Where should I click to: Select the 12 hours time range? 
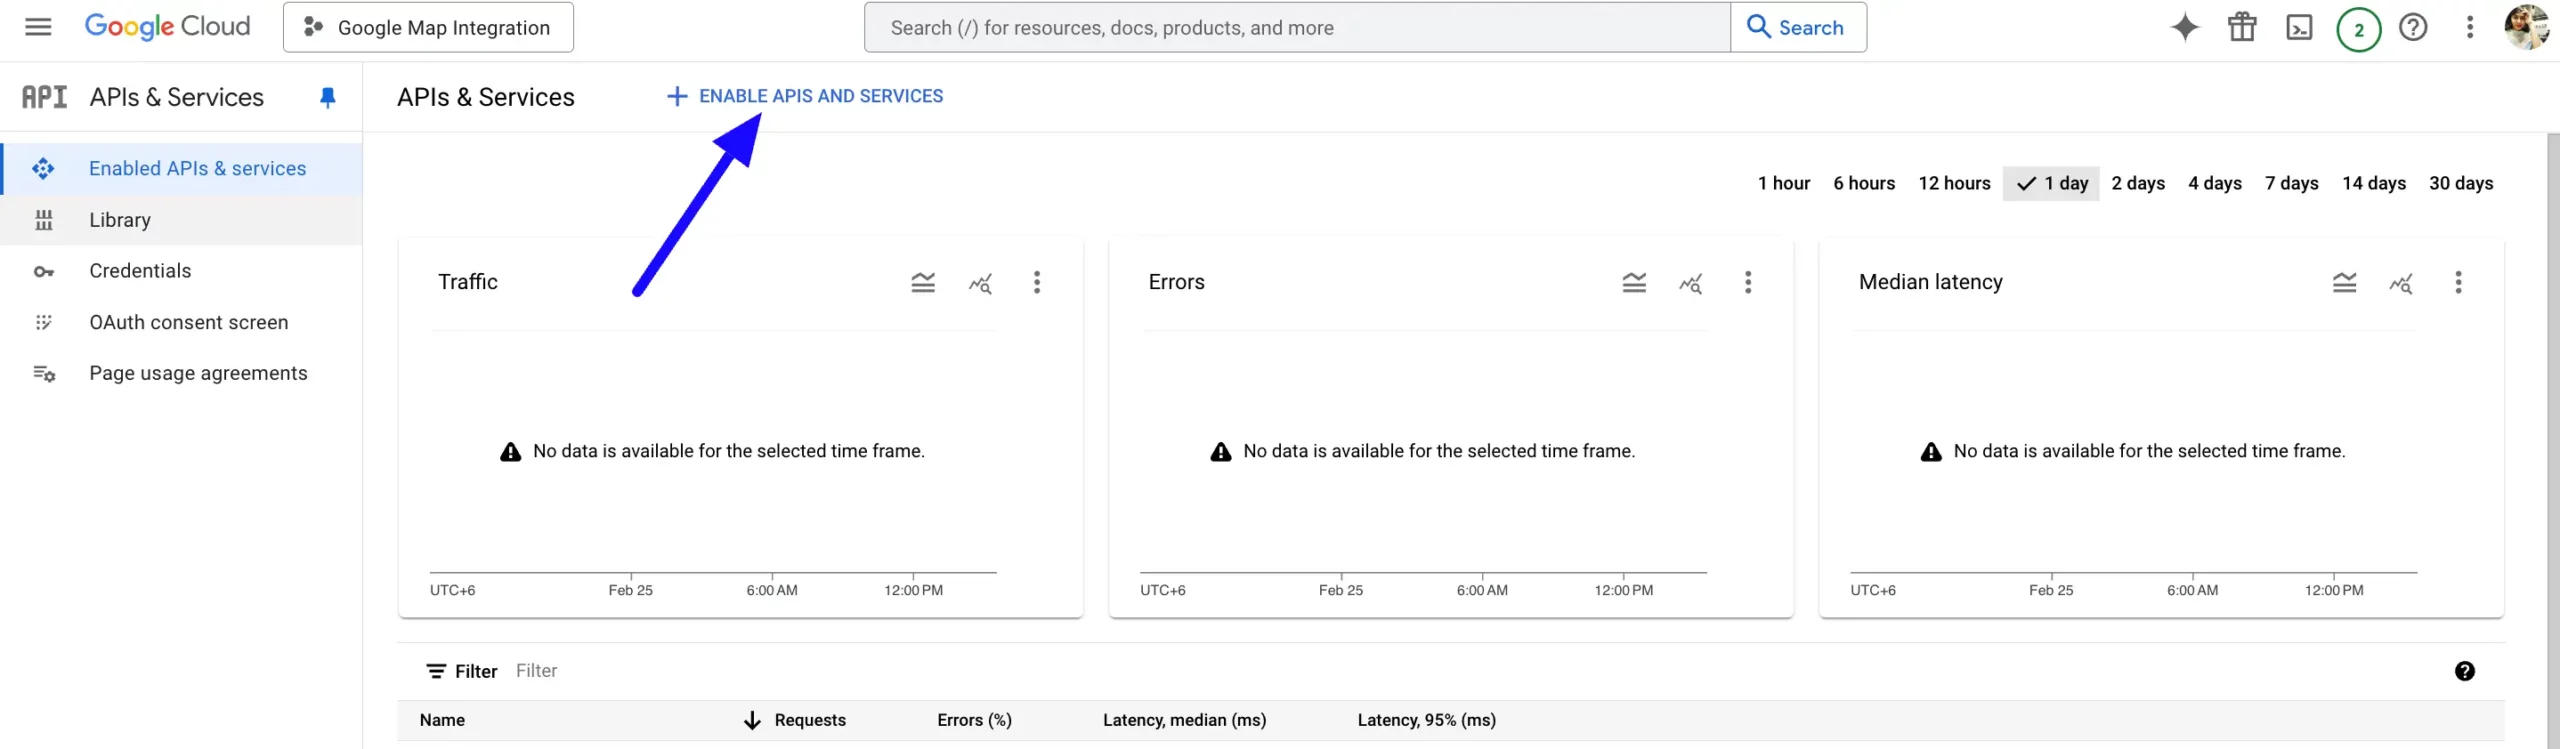pyautogui.click(x=1954, y=183)
